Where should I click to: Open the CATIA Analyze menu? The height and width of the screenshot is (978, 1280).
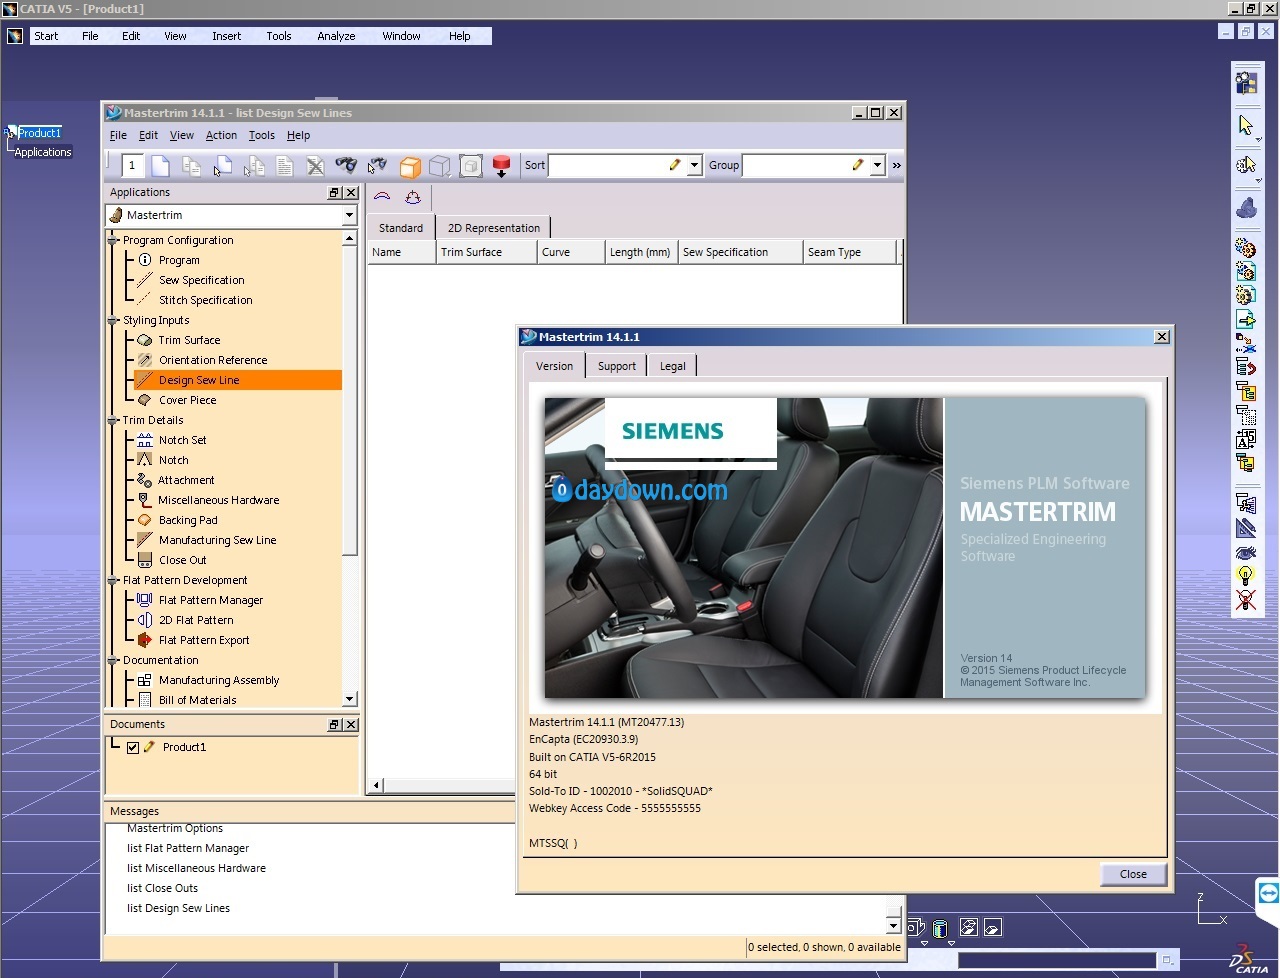(336, 36)
